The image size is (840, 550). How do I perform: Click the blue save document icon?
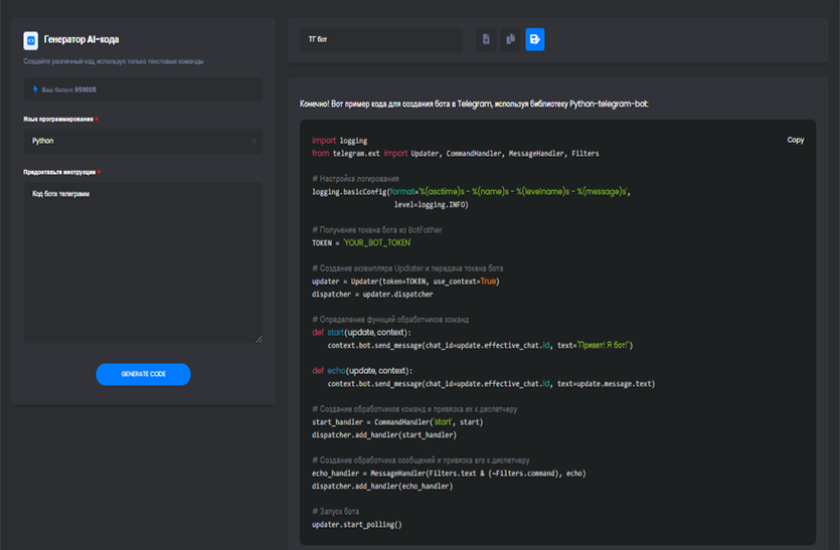pyautogui.click(x=535, y=39)
